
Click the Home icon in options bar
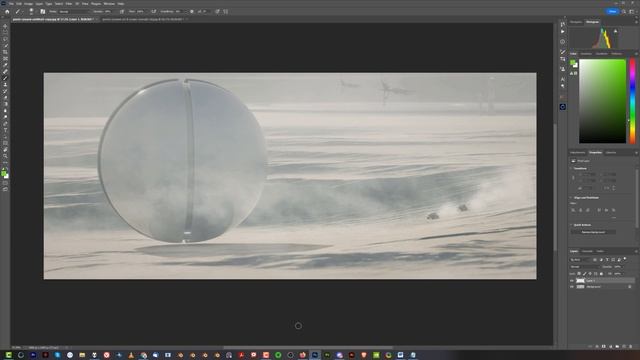click(x=7, y=11)
